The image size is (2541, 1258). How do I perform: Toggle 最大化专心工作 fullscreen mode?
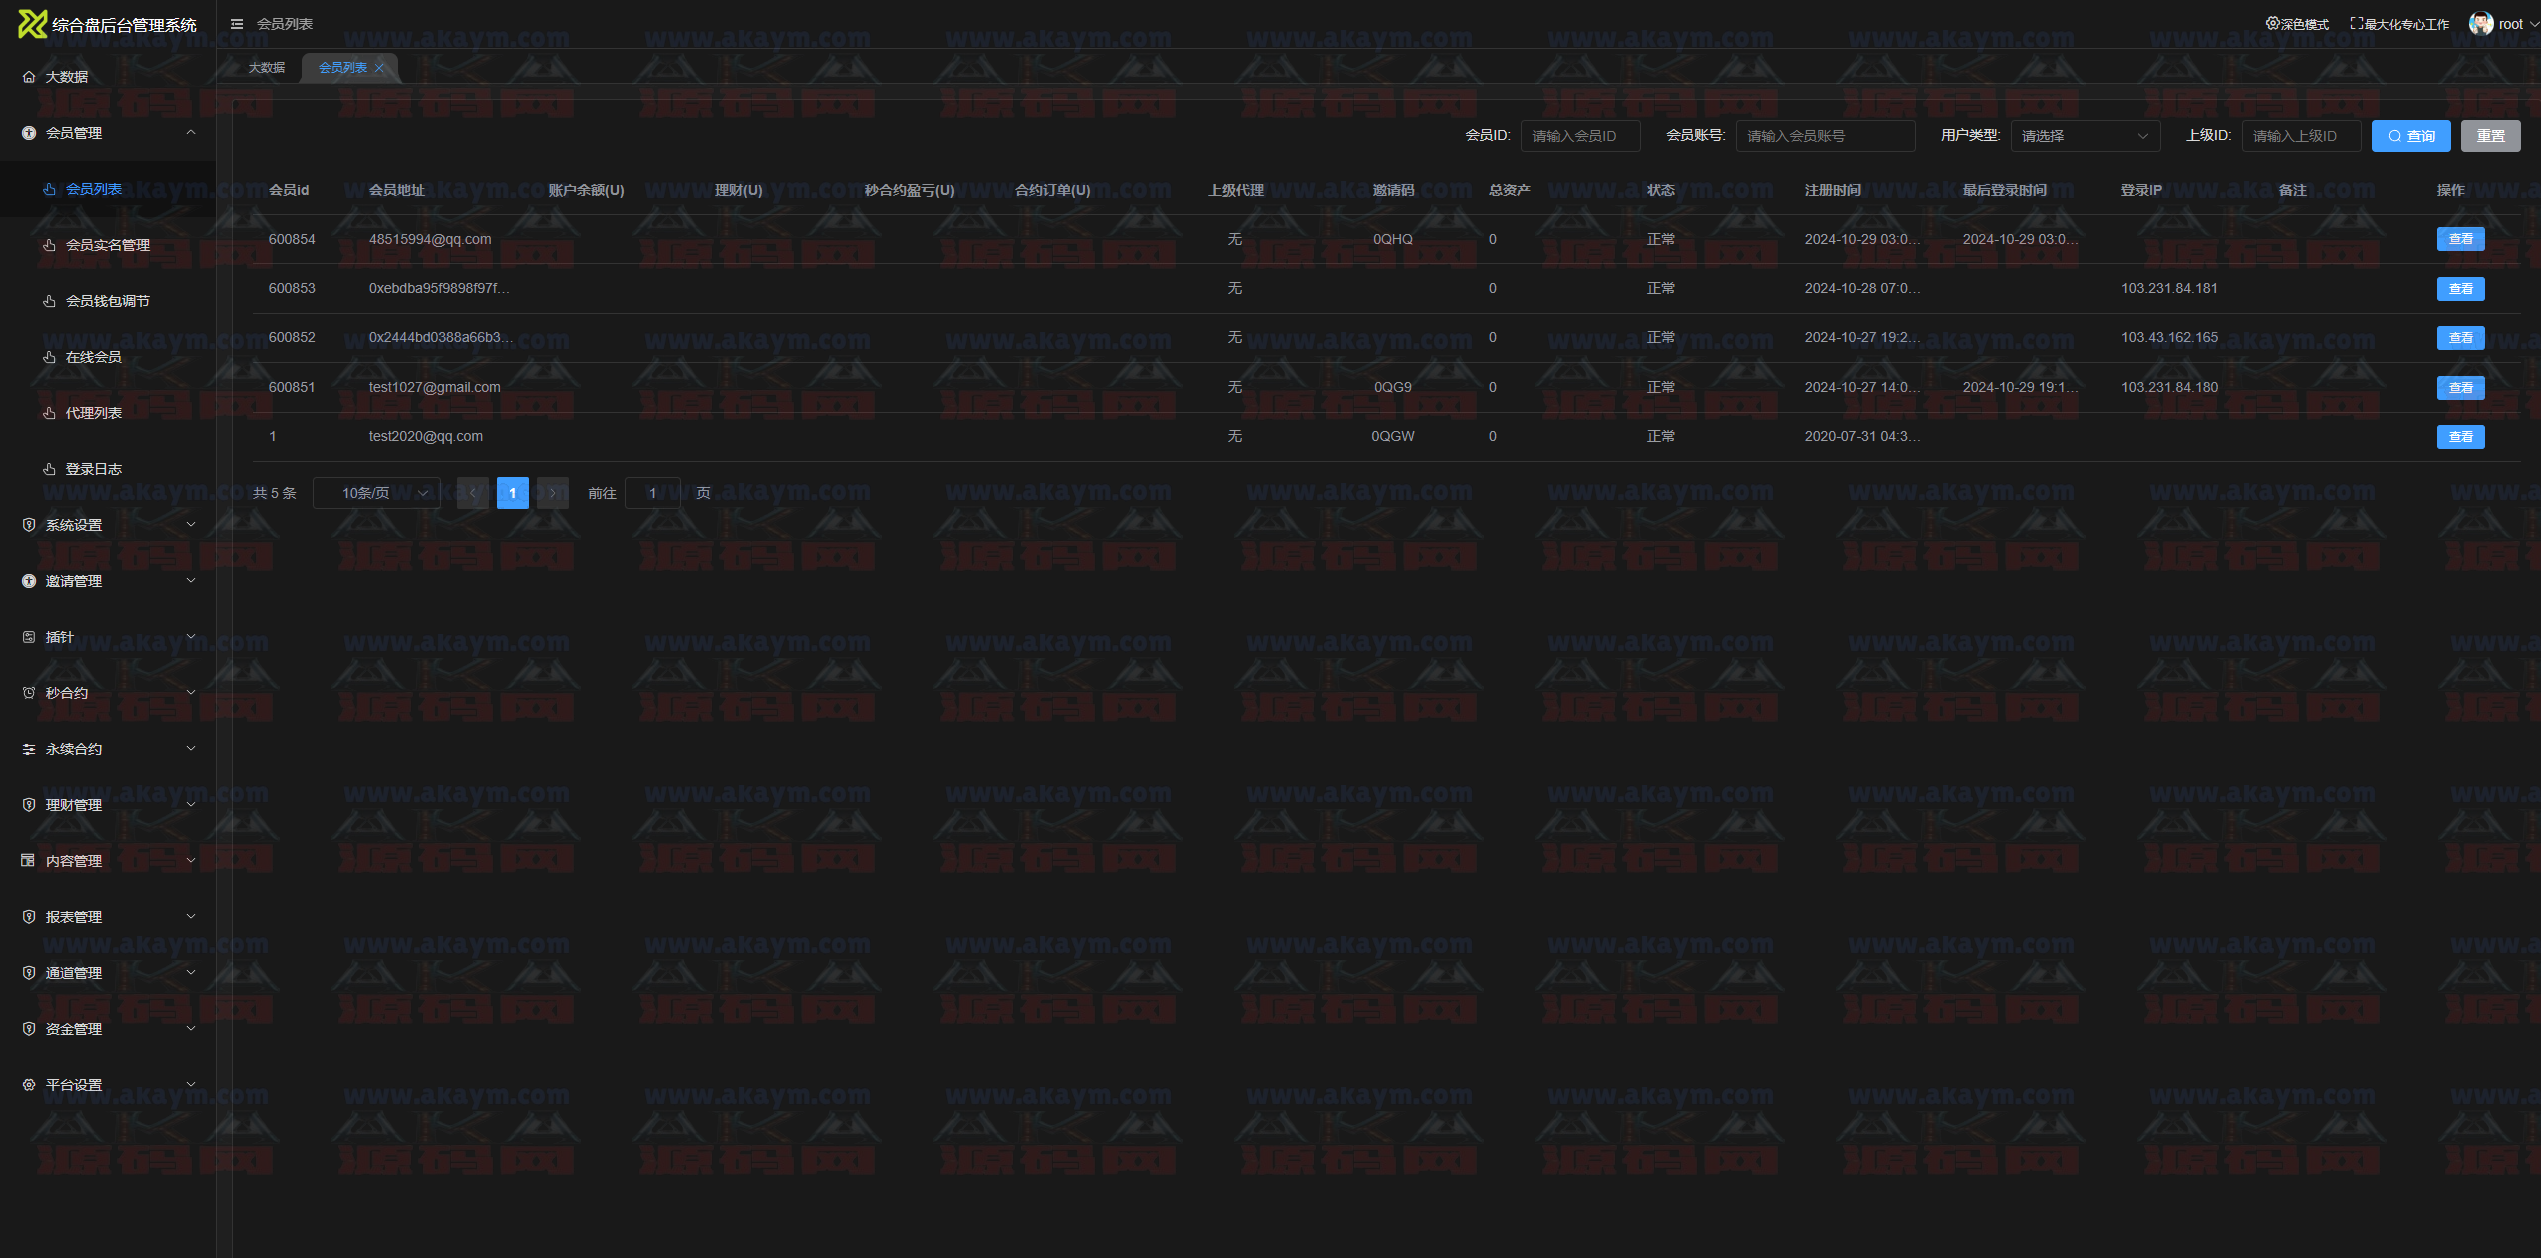(x=2399, y=24)
